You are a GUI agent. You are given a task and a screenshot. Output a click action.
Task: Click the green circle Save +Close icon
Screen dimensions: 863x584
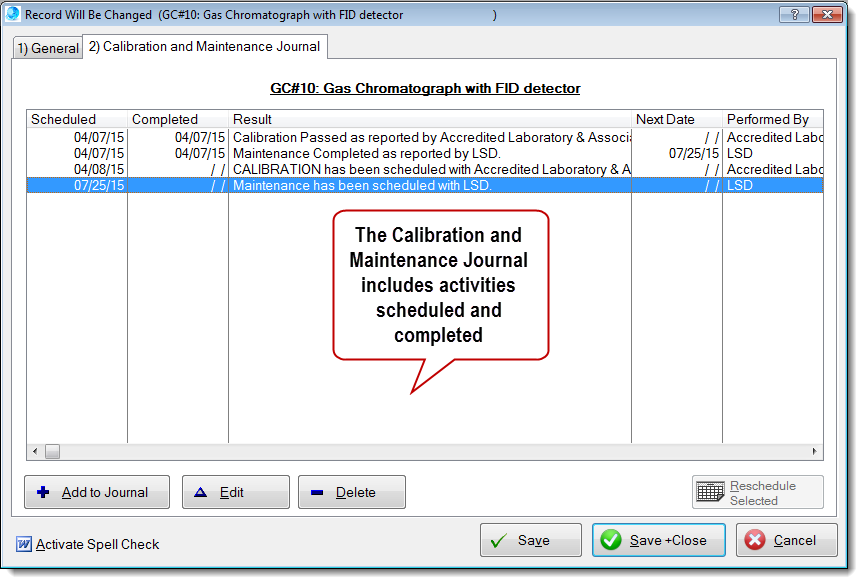pyautogui.click(x=611, y=540)
